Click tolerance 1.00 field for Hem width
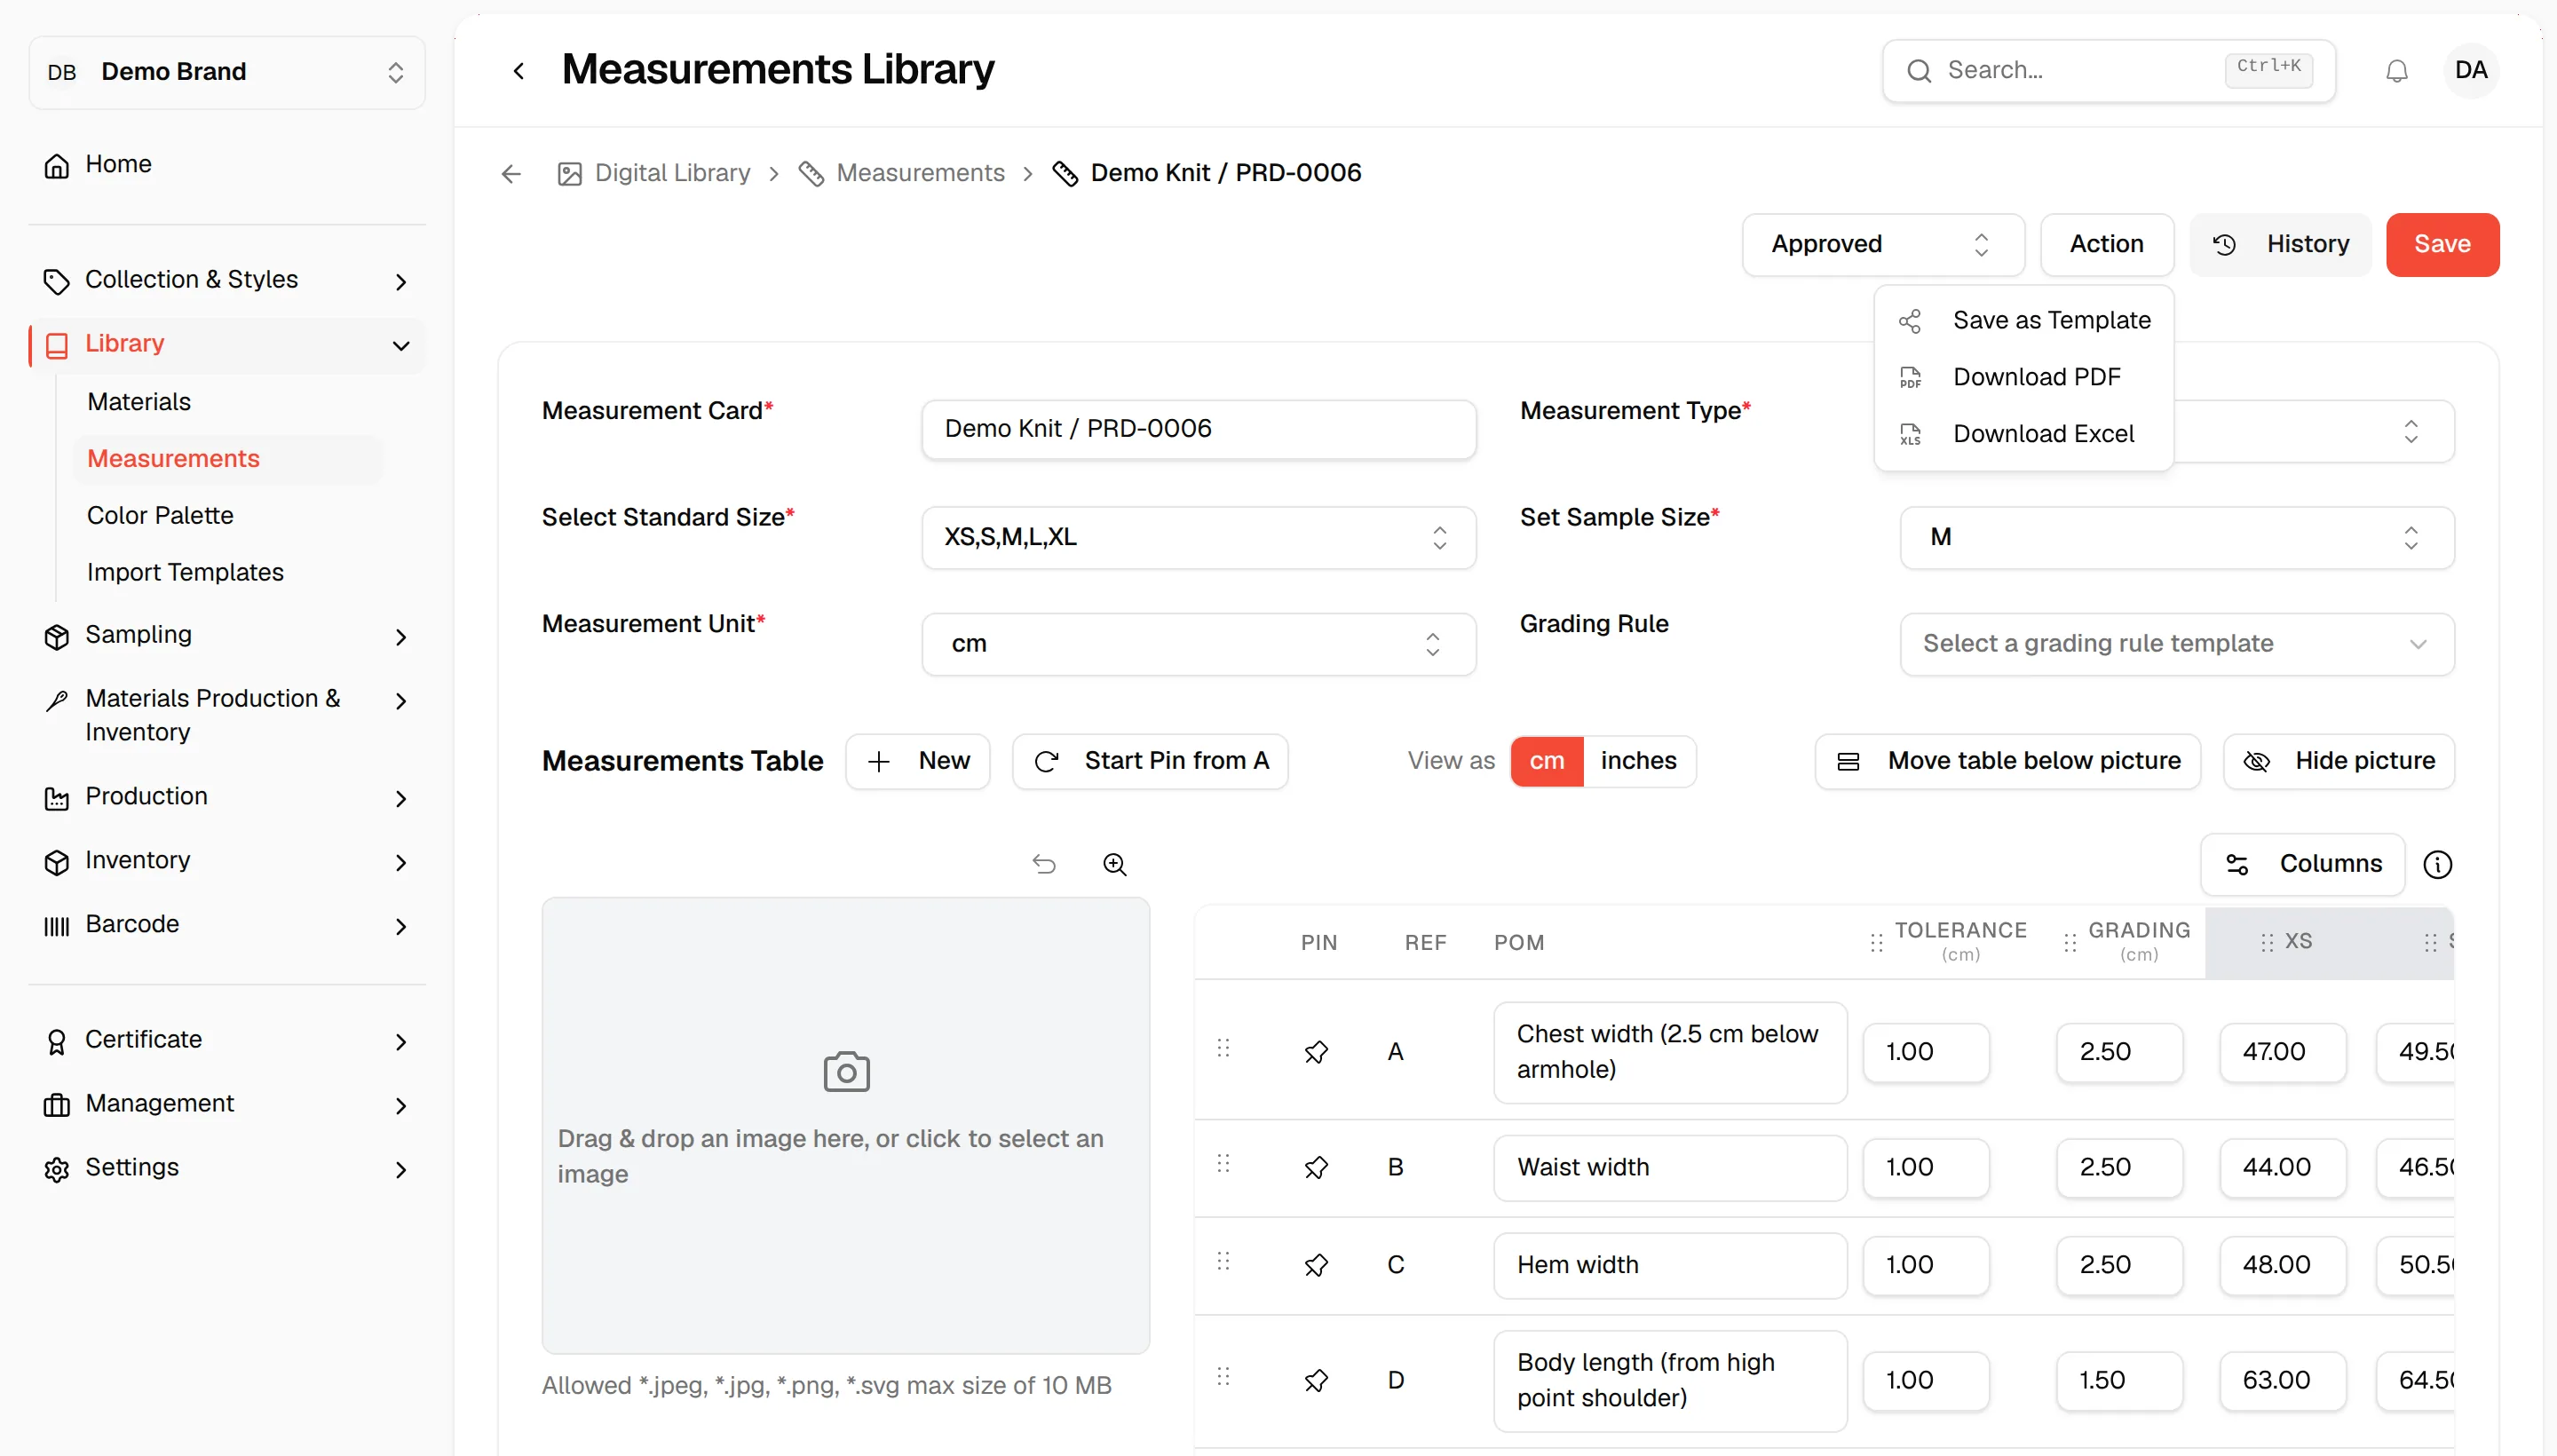Screen dimensions: 2557x1456 pyautogui.click(x=1925, y=1265)
